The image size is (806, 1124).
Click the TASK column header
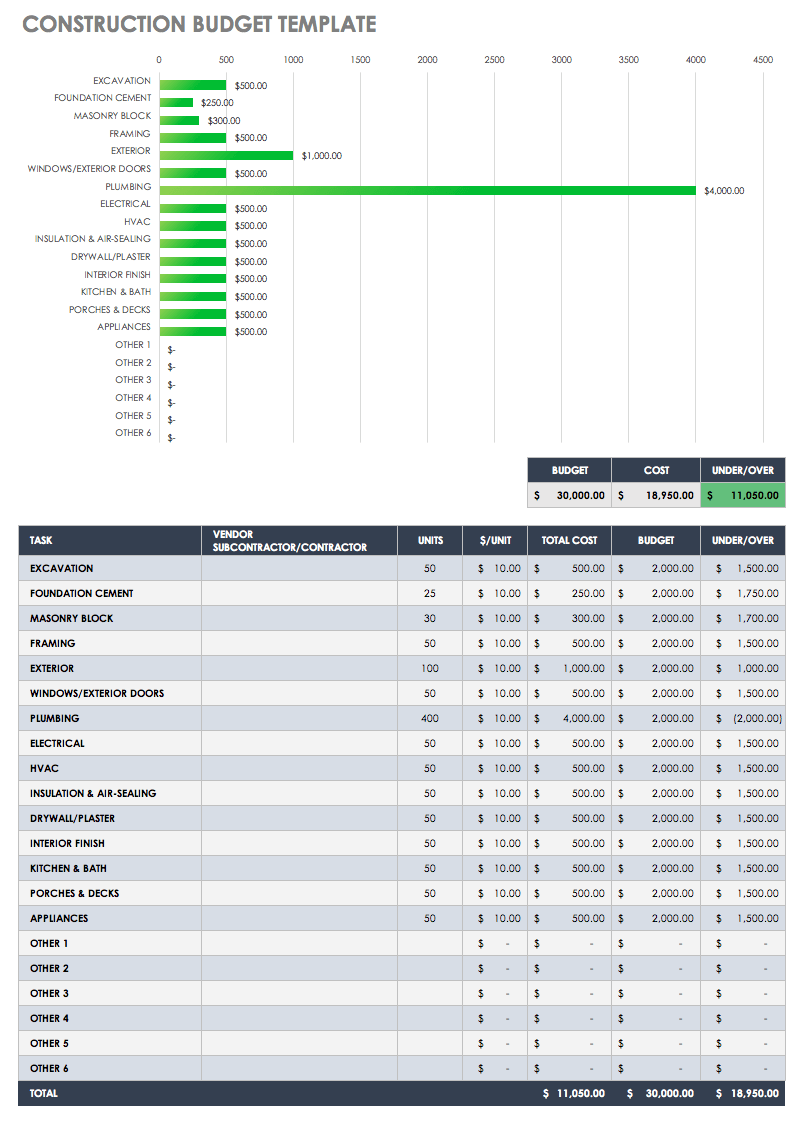41,540
